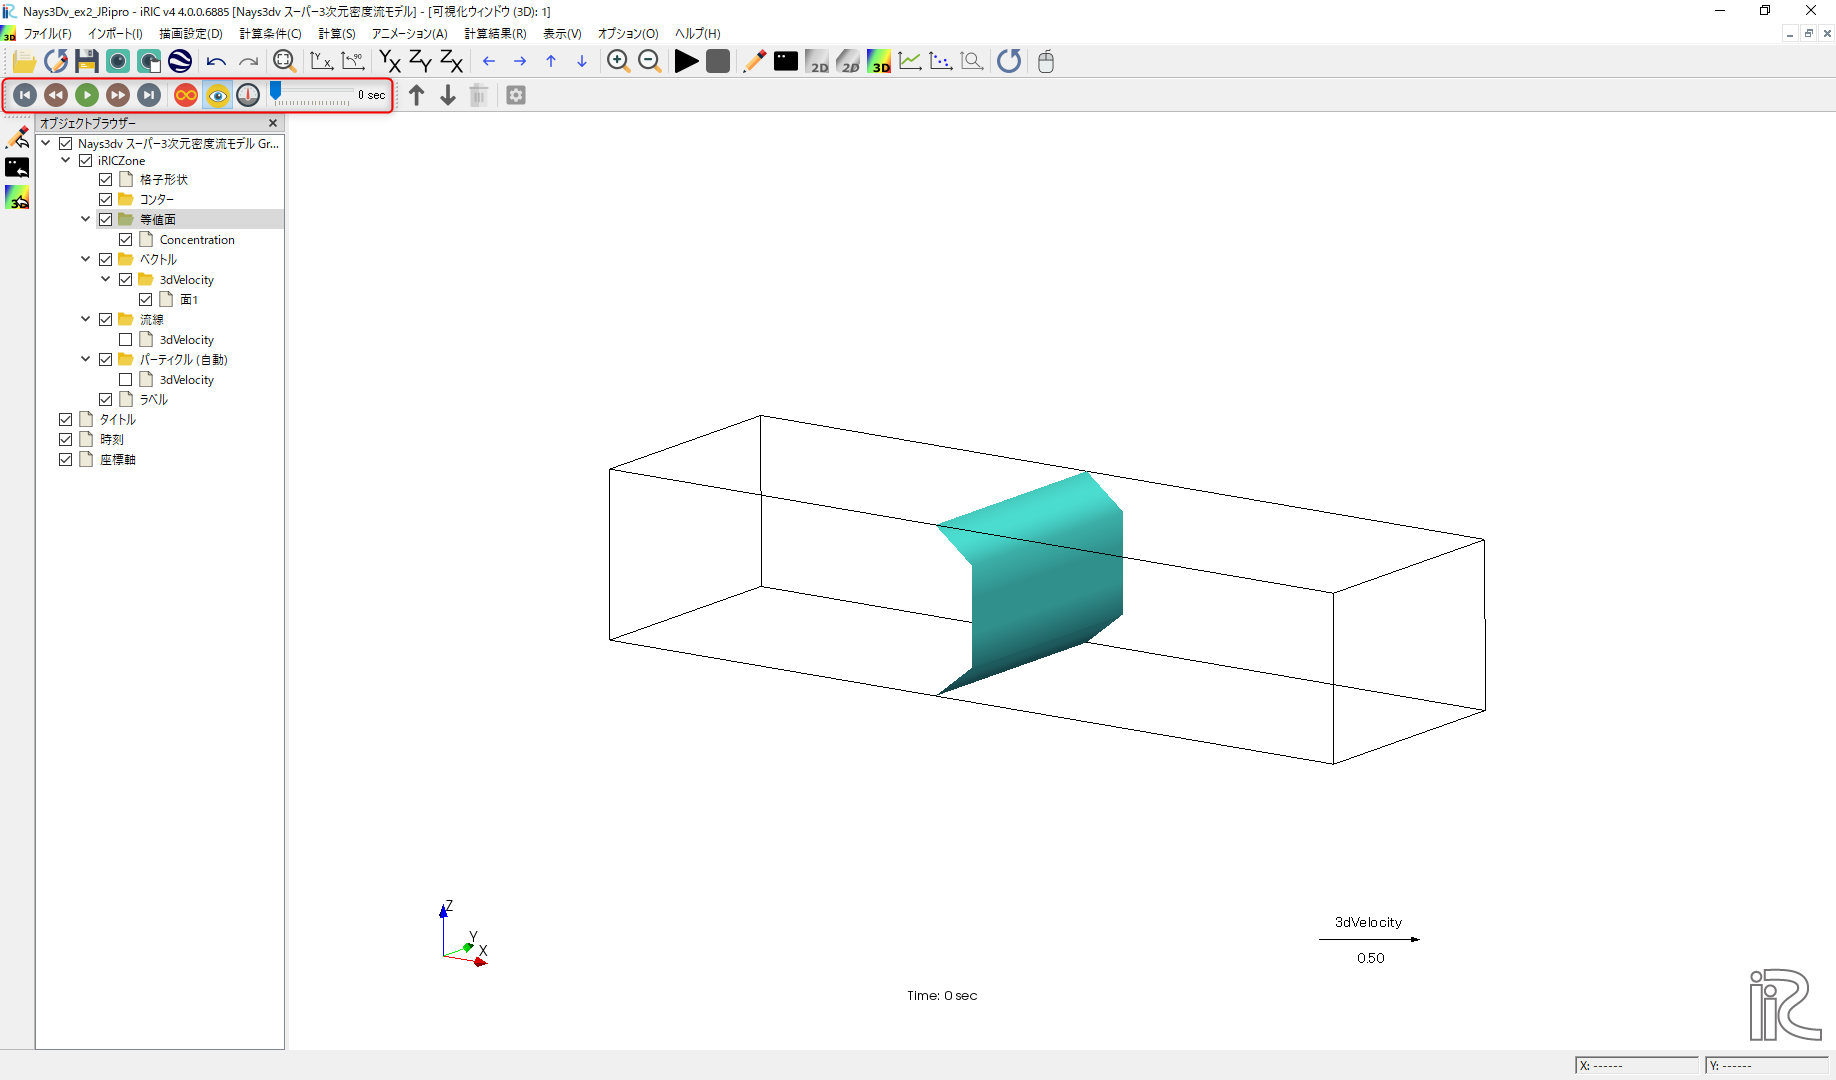The width and height of the screenshot is (1836, 1080).
Task: Collapse the iRICZone tree node
Action: [66, 160]
